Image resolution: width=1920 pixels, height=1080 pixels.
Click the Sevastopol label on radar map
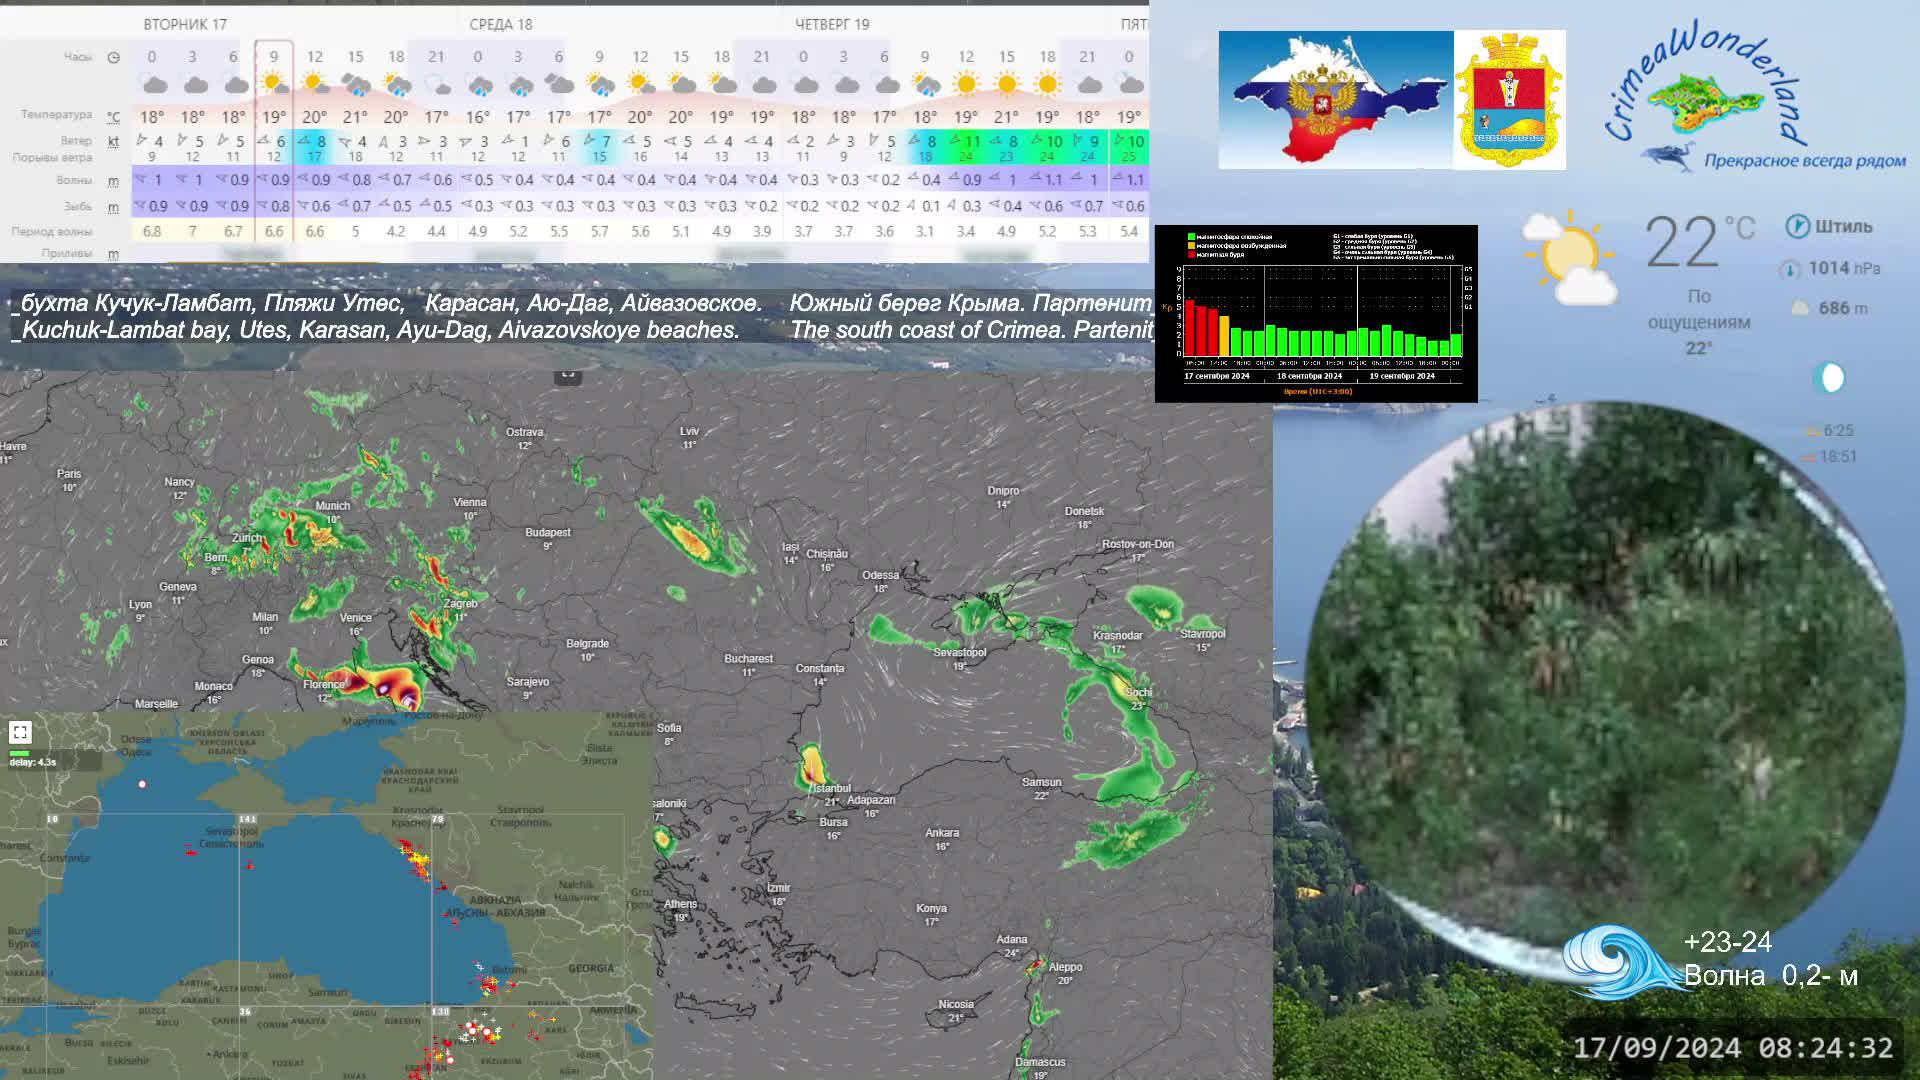960,652
